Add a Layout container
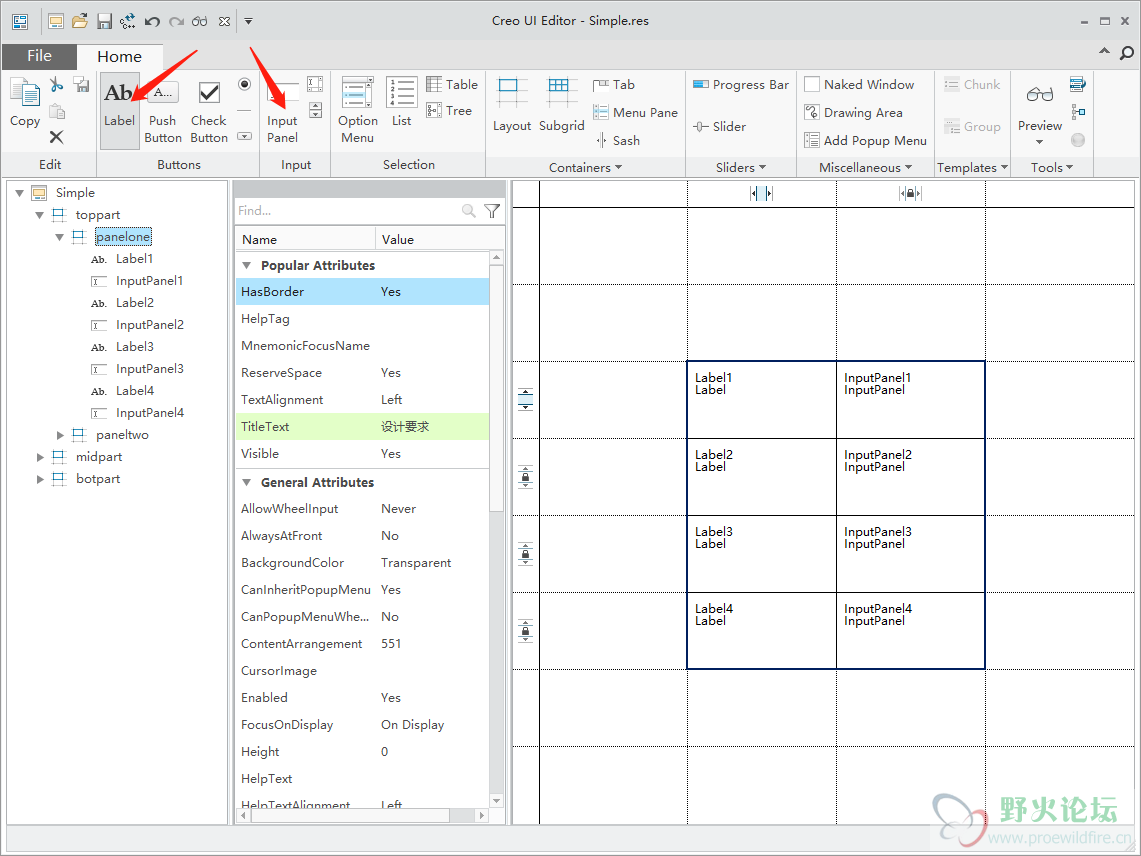 pos(512,105)
